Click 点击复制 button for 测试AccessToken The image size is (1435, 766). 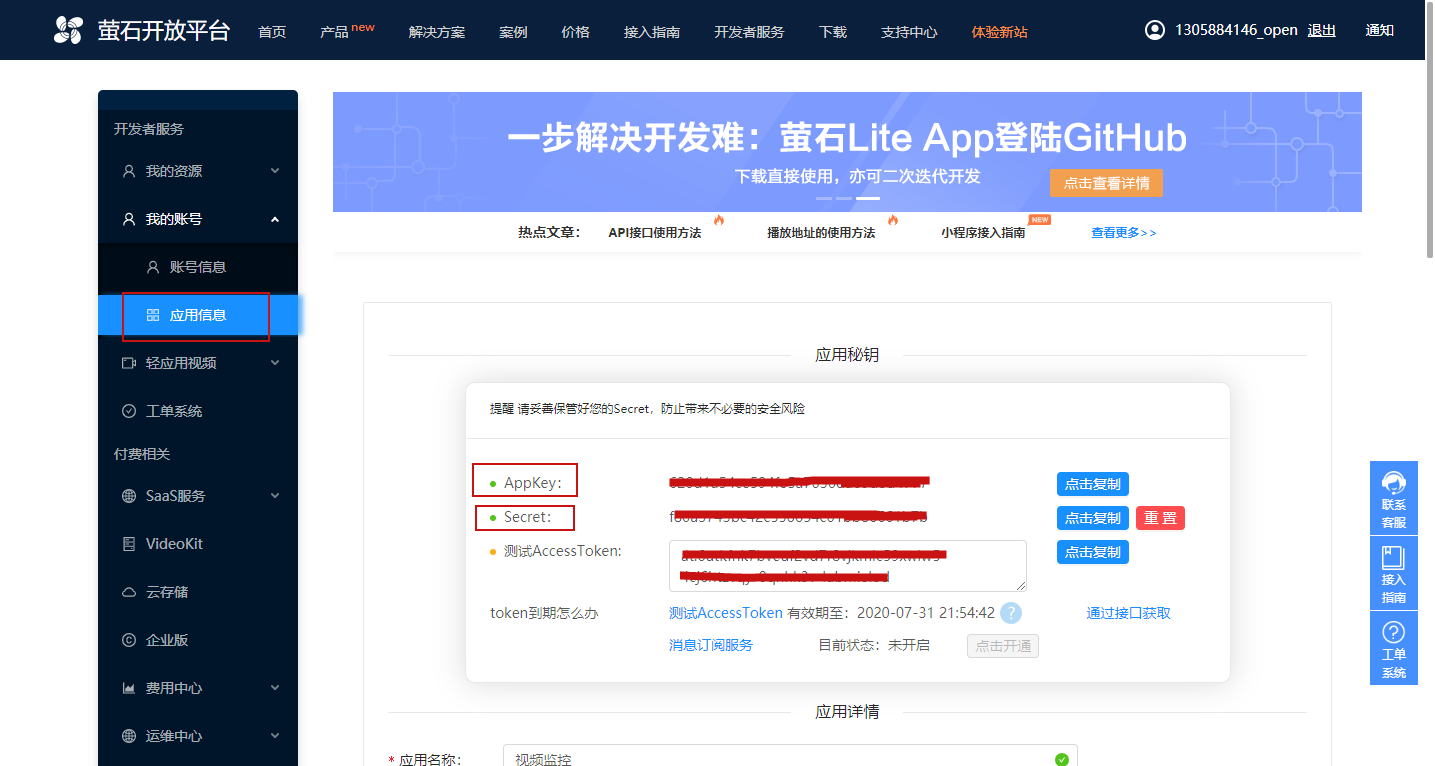1093,552
